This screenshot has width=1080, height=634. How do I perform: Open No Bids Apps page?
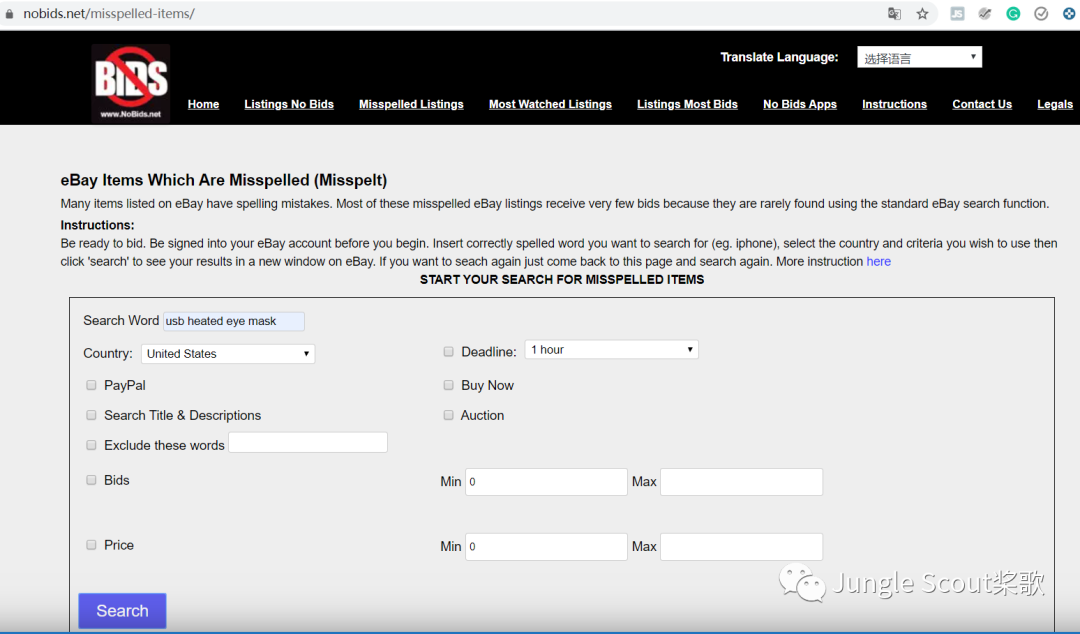pyautogui.click(x=800, y=104)
